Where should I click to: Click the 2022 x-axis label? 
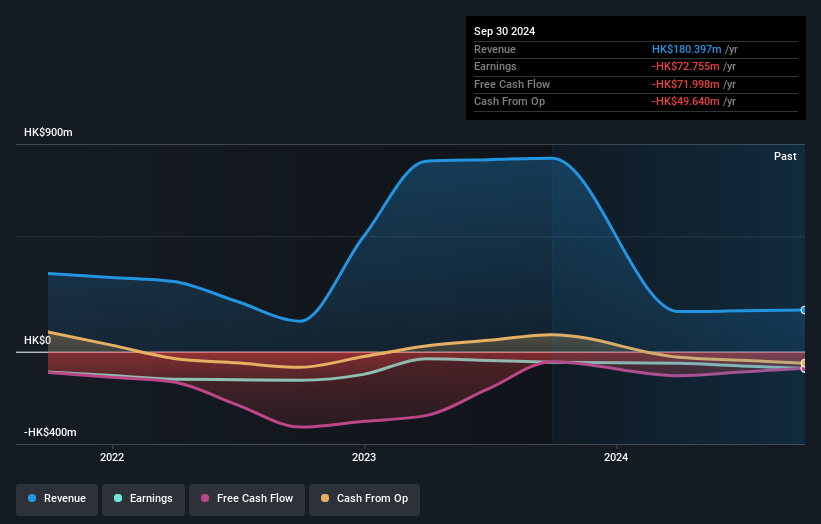[112, 458]
